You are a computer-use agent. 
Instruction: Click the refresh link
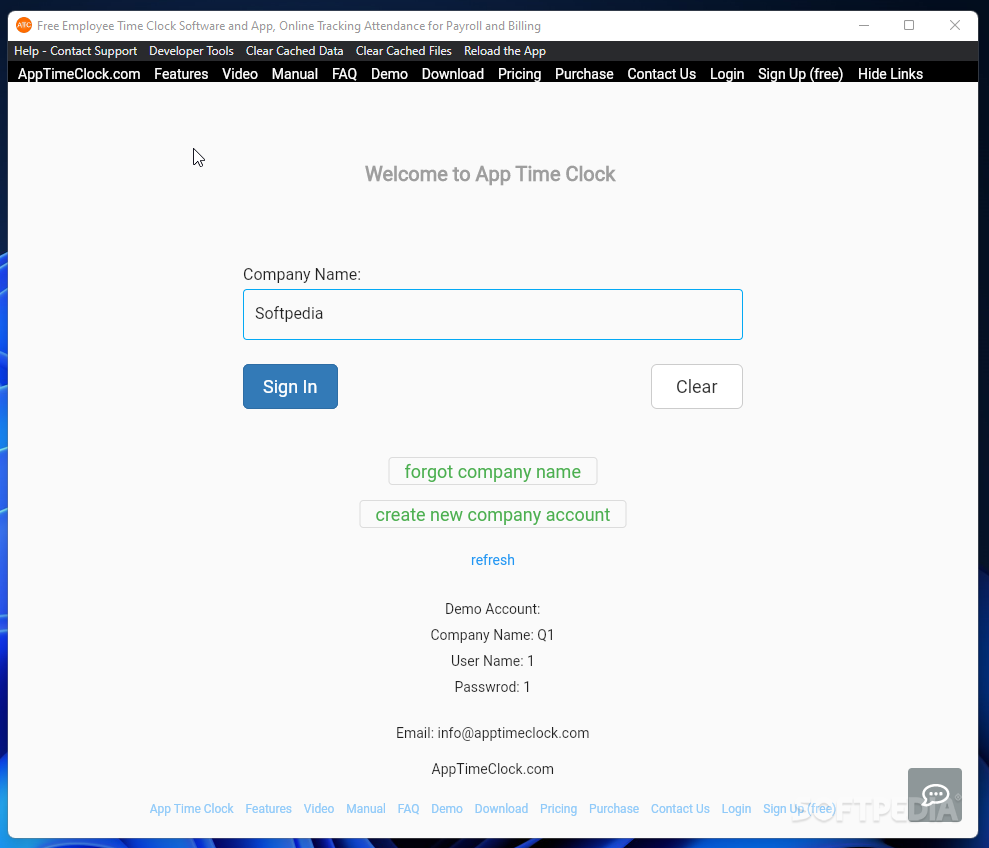(x=493, y=560)
